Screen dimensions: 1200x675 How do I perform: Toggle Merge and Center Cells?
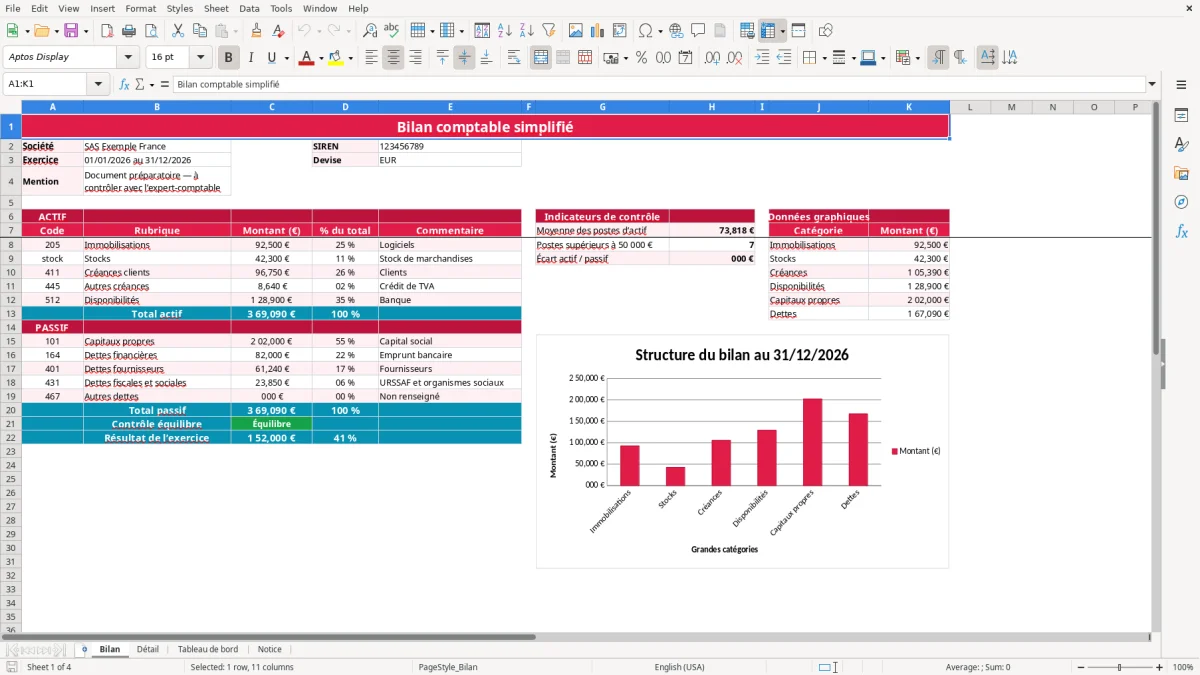pyautogui.click(x=541, y=58)
